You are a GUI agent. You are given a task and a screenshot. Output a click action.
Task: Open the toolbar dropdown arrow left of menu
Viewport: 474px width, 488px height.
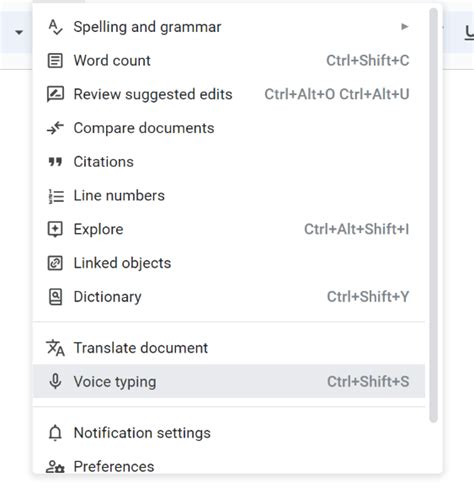click(19, 32)
